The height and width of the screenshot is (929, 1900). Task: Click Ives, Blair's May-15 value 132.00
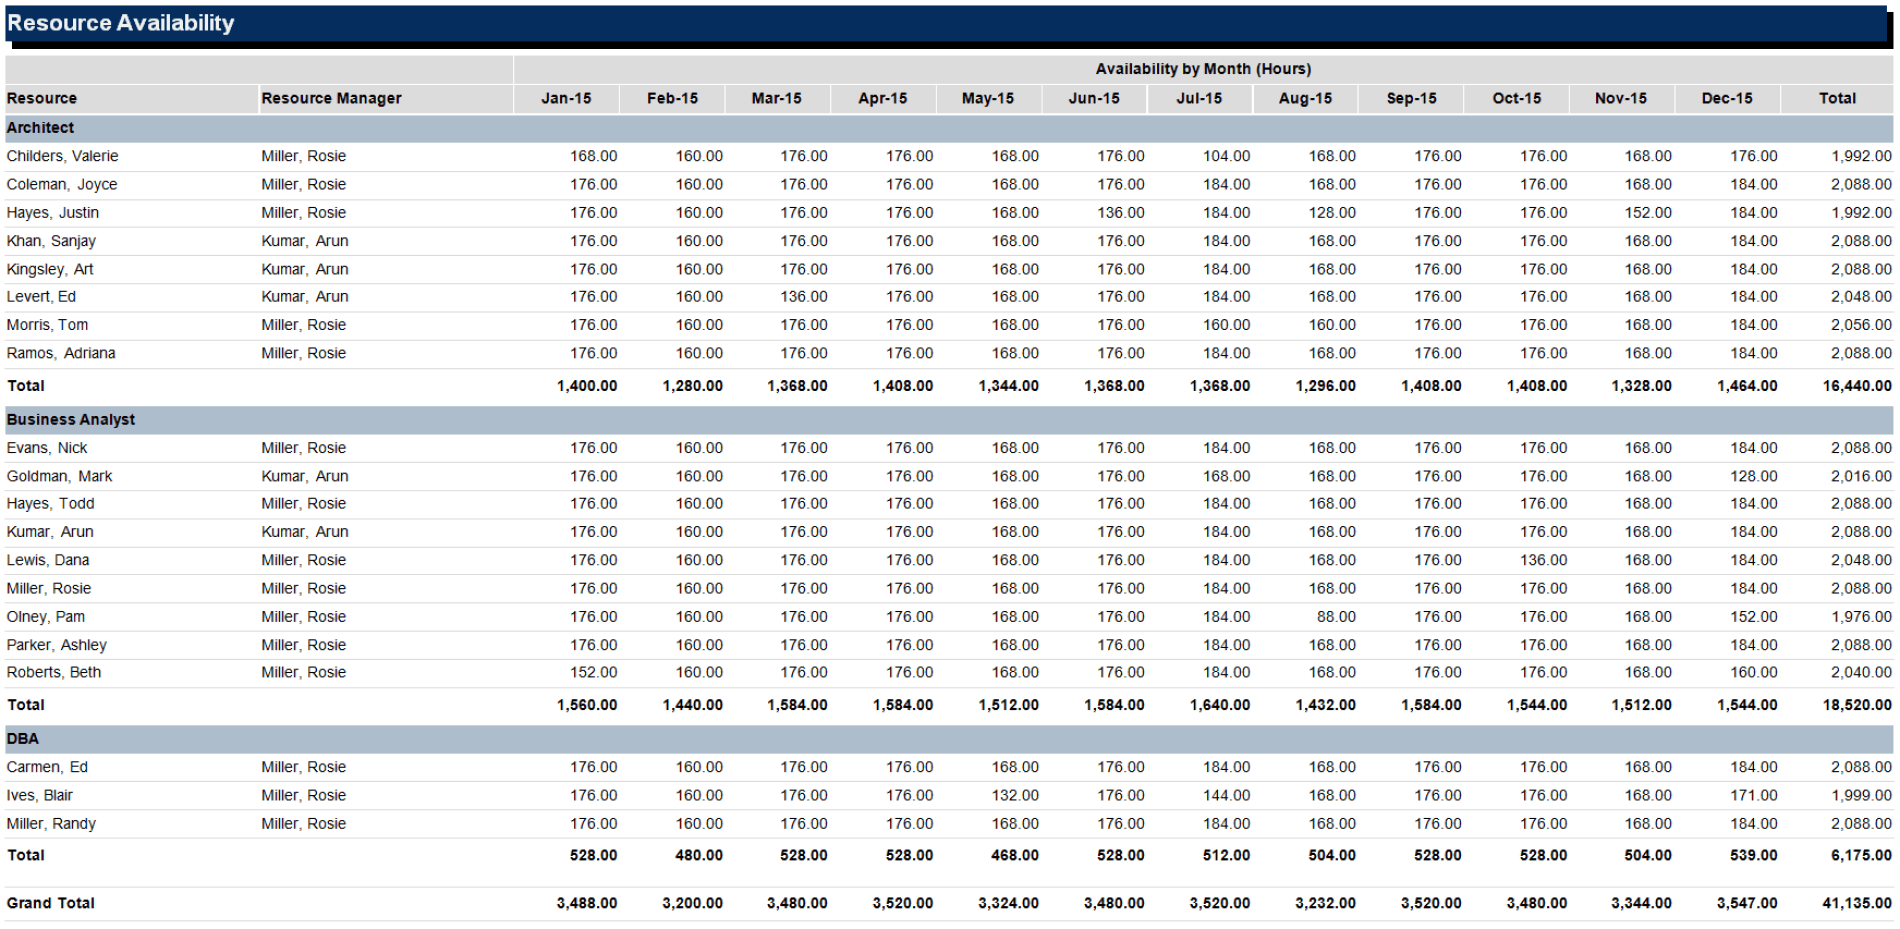(x=1015, y=795)
